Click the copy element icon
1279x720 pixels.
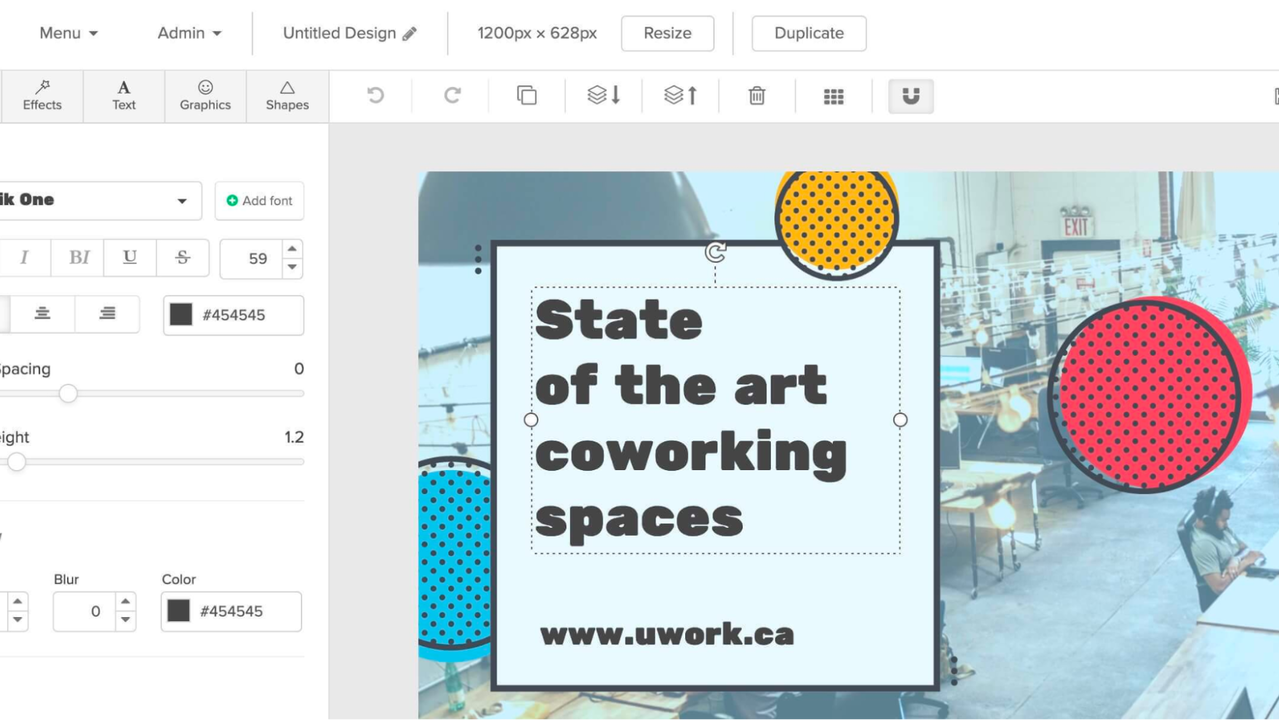527,95
